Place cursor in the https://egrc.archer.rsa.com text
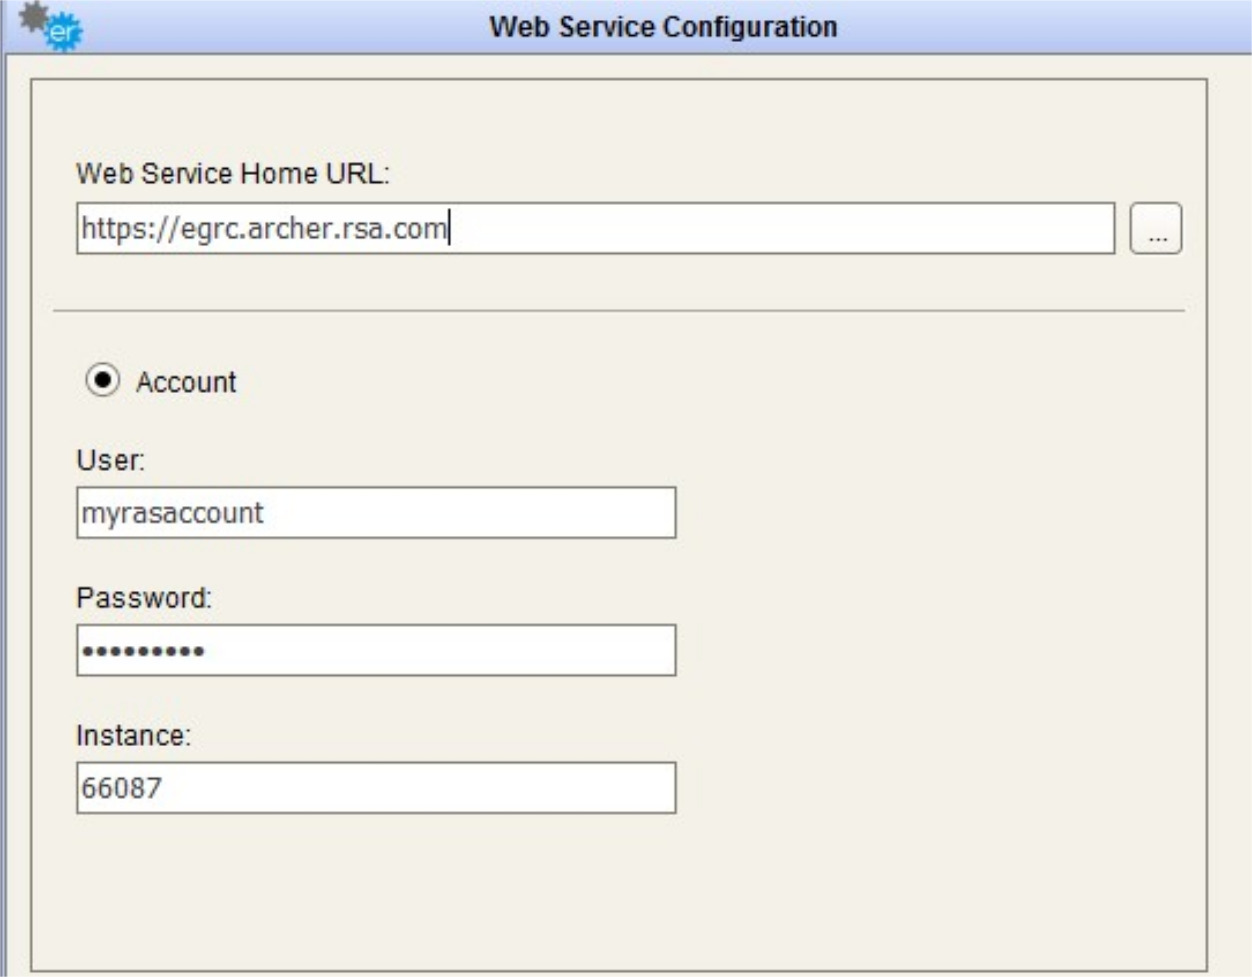Image resolution: width=1252 pixels, height=977 pixels. pos(264,229)
